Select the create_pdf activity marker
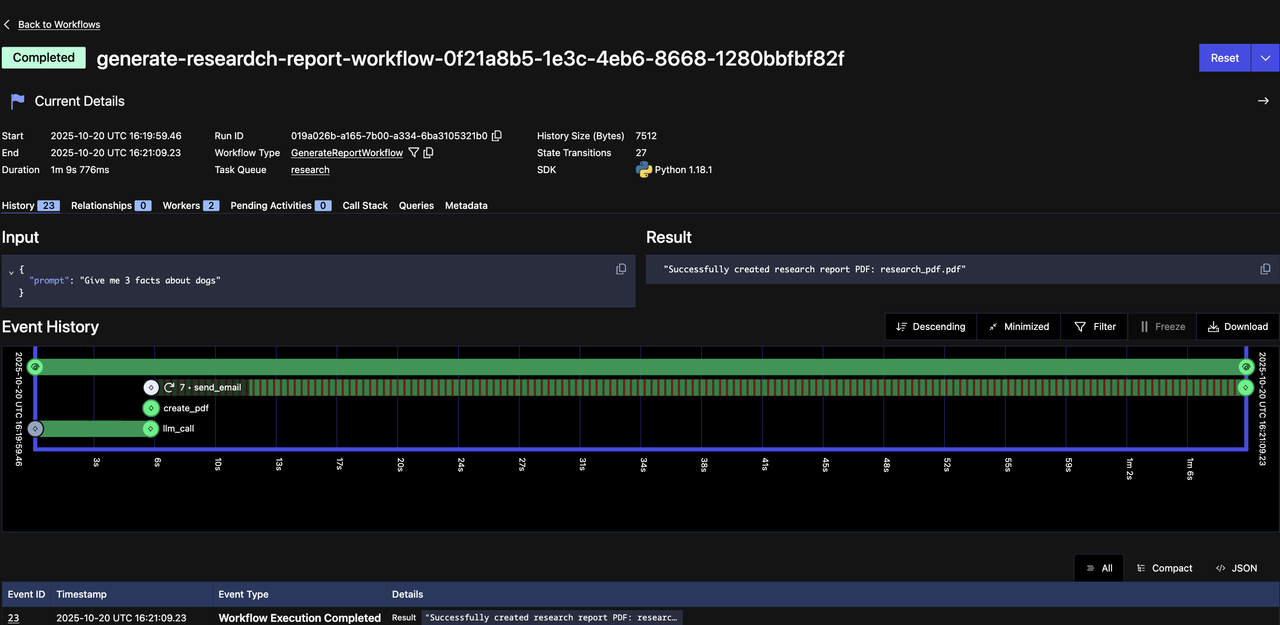This screenshot has height=625, width=1280. (151, 408)
